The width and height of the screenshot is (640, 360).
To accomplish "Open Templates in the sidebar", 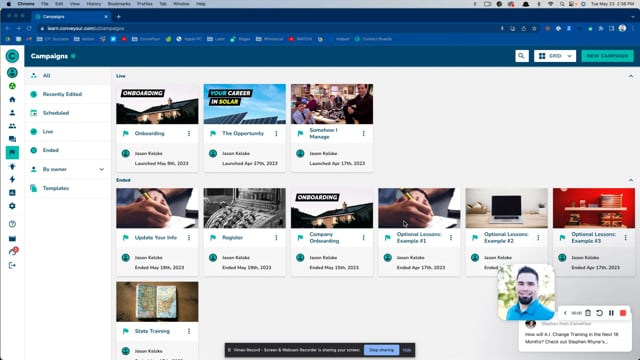I will [68, 188].
